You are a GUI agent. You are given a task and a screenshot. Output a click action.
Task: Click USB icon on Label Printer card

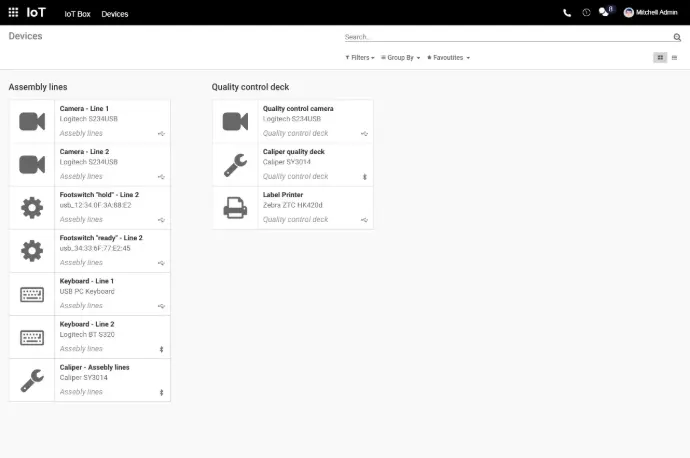[x=364, y=220]
